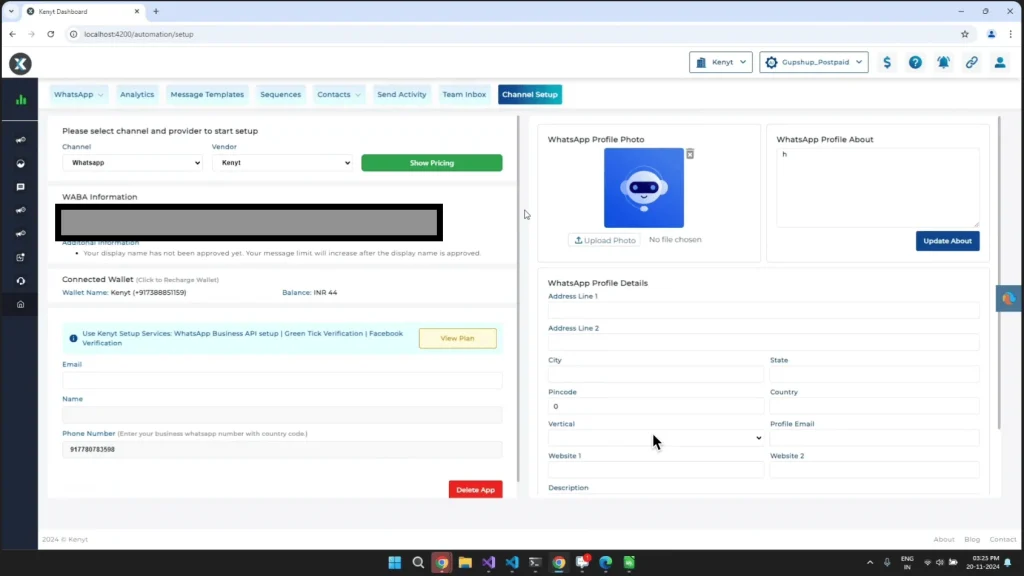
Task: Open the help question mark icon
Action: pos(915,62)
